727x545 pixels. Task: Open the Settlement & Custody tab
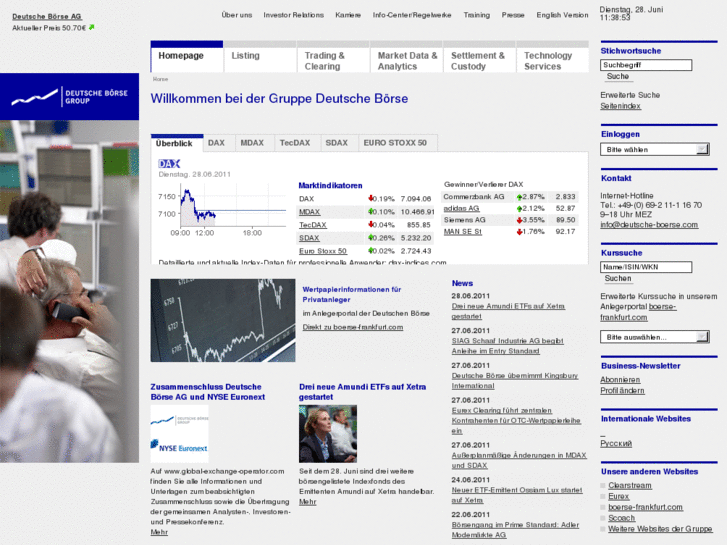[x=479, y=57]
